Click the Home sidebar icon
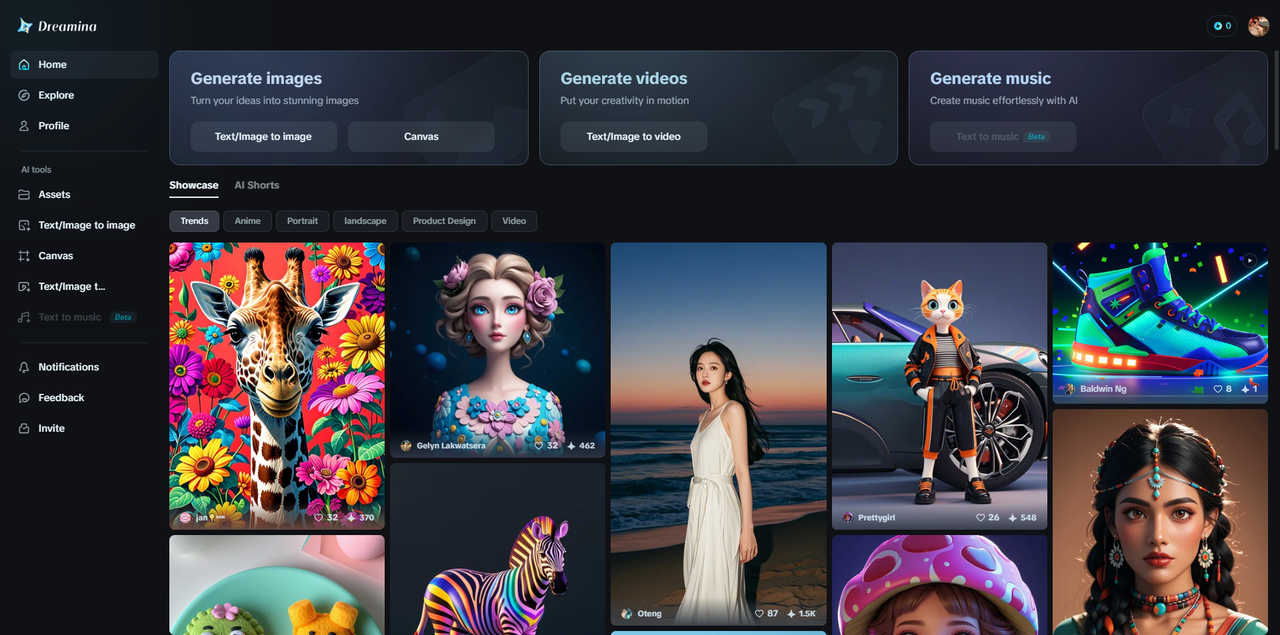Viewport: 1280px width, 635px height. [24, 65]
